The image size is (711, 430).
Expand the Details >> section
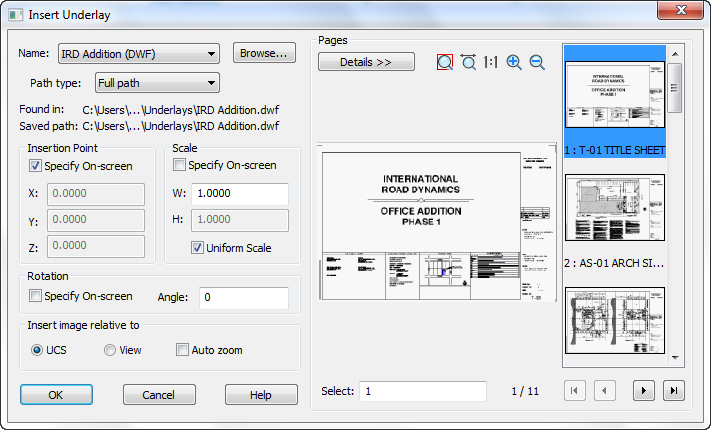(x=366, y=62)
